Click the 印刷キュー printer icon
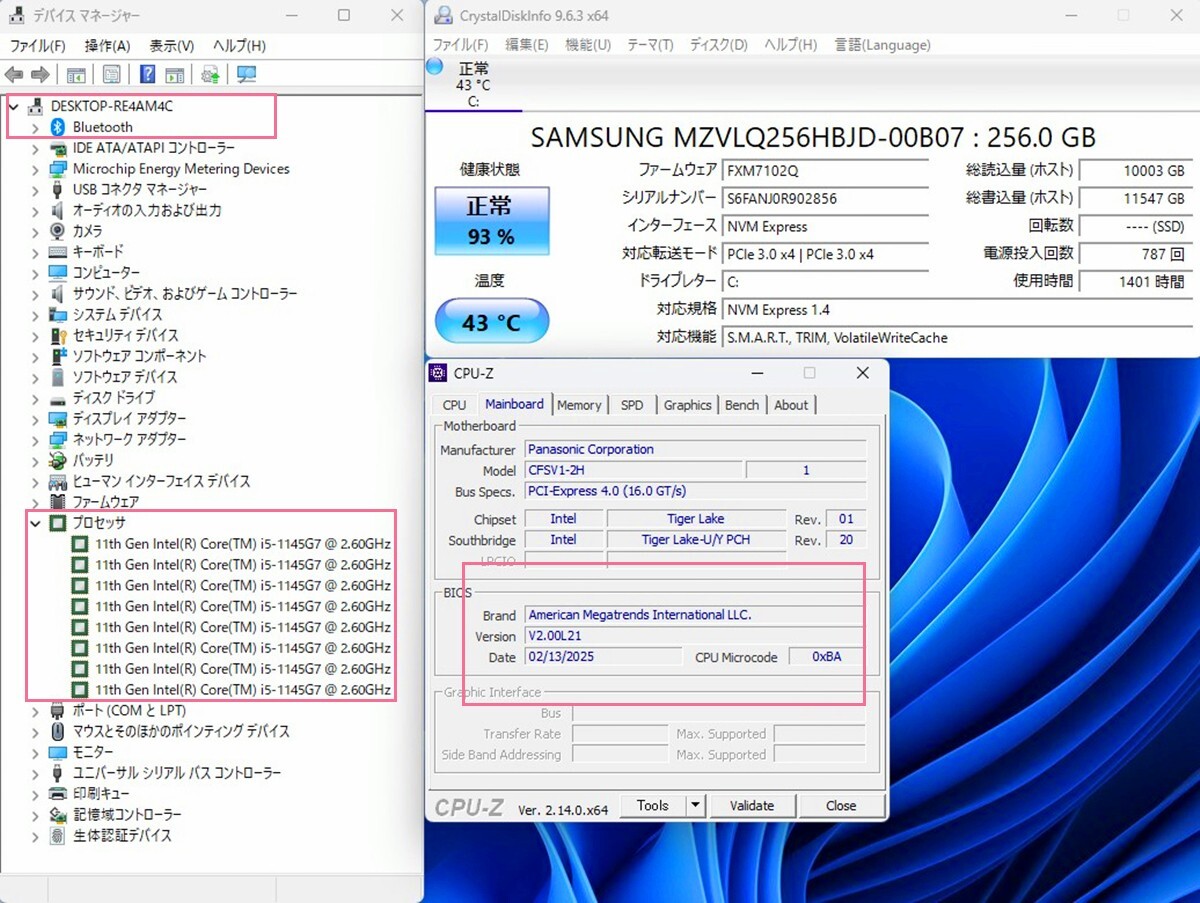 click(58, 794)
